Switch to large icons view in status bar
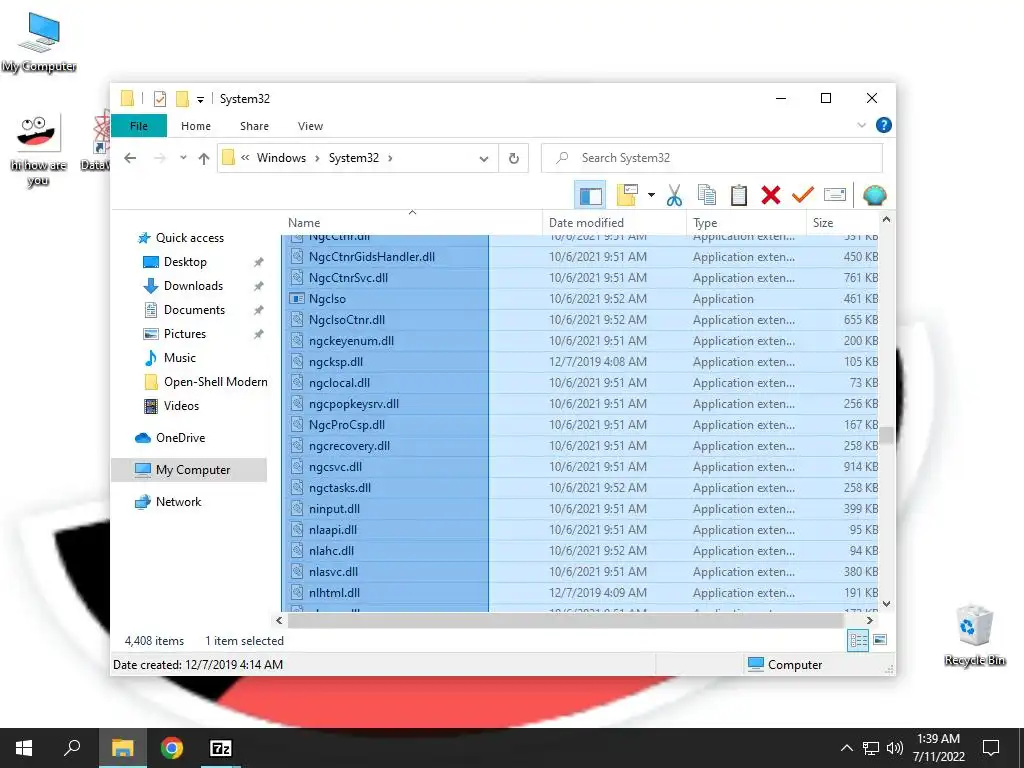 point(880,640)
